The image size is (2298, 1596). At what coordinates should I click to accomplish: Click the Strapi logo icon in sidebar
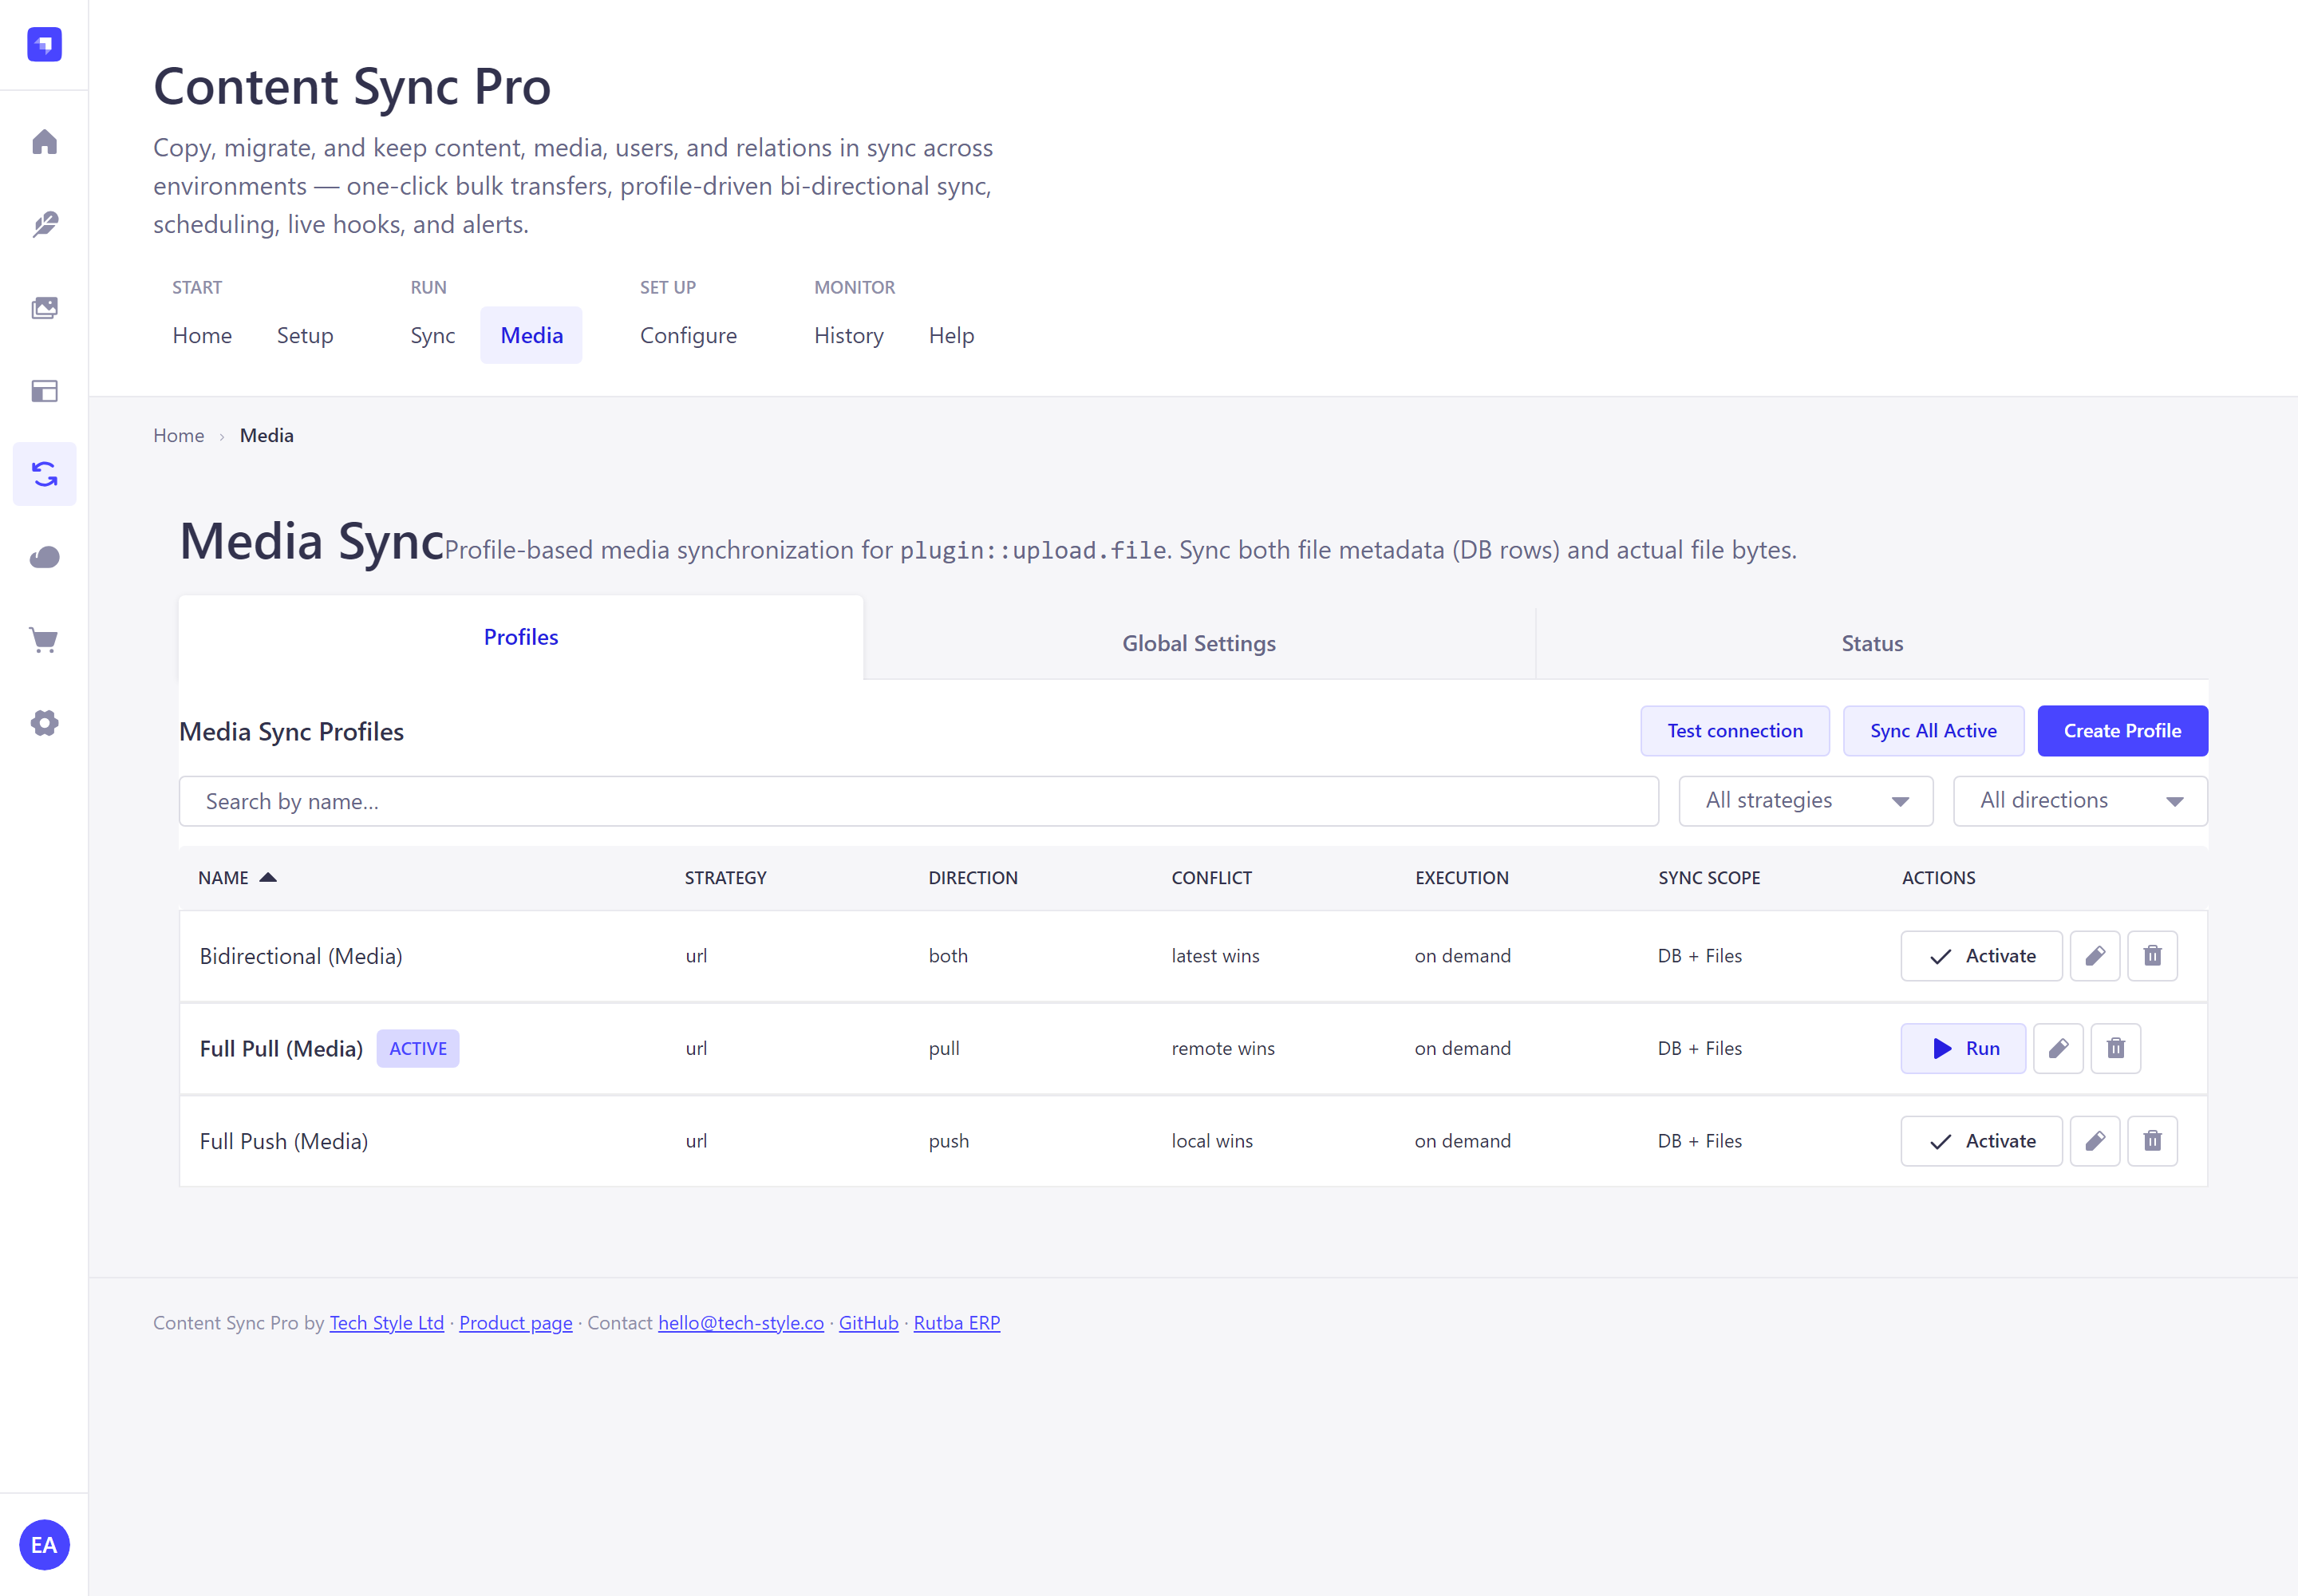point(44,44)
